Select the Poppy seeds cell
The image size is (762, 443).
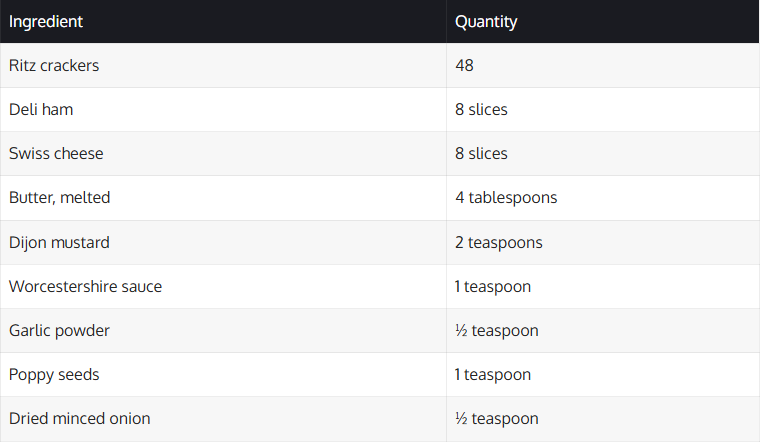pyautogui.click(x=54, y=374)
